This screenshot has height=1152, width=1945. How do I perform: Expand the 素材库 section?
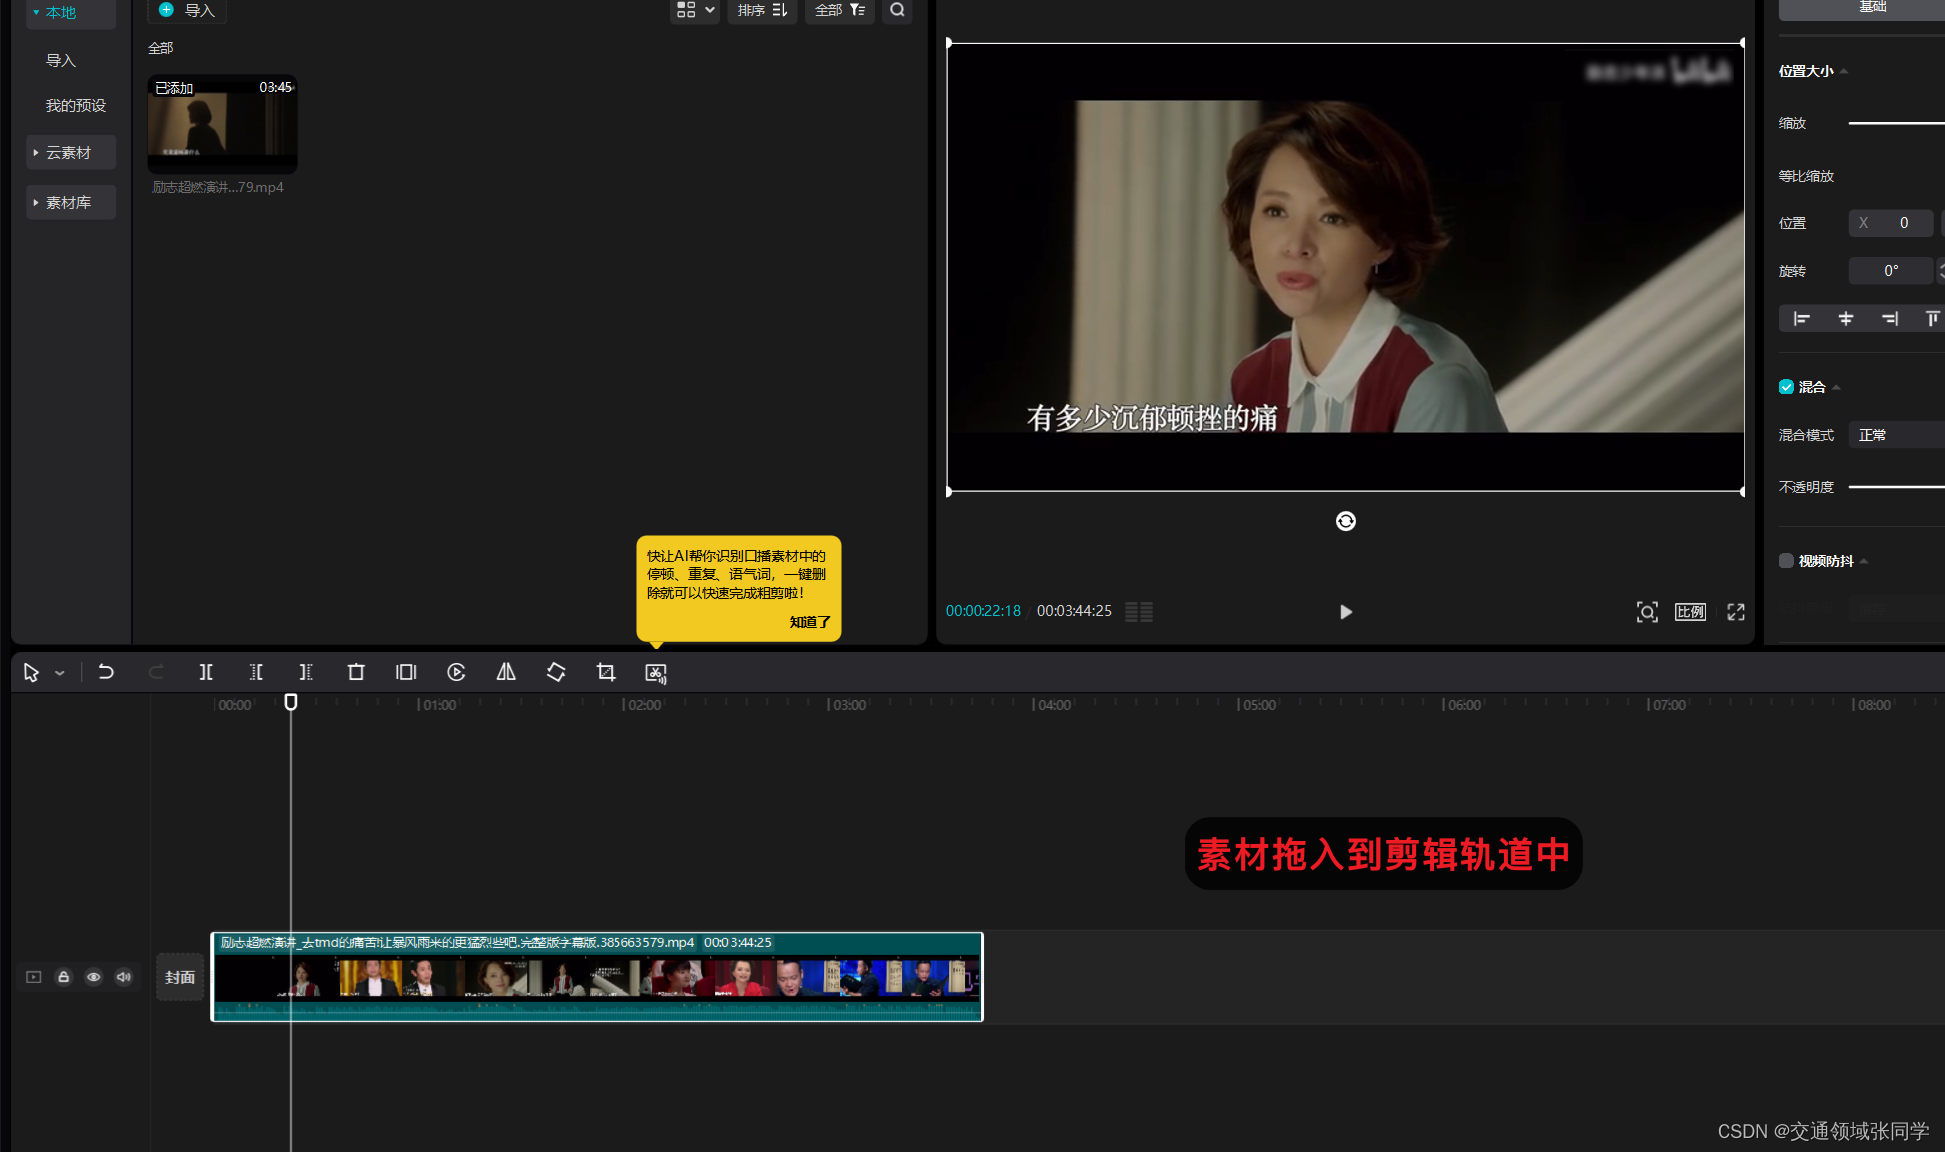click(70, 203)
